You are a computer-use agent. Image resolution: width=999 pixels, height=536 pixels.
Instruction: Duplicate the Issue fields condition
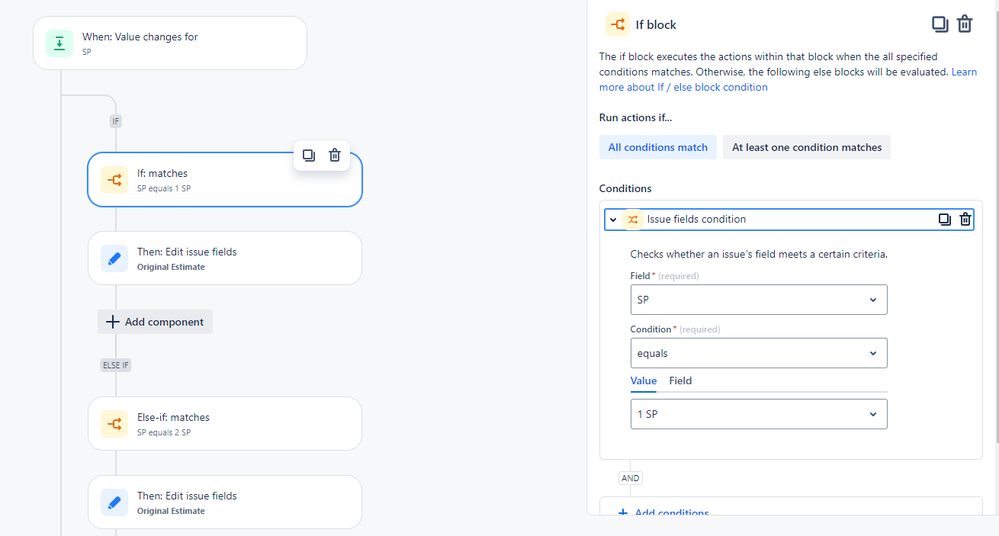tap(944, 219)
